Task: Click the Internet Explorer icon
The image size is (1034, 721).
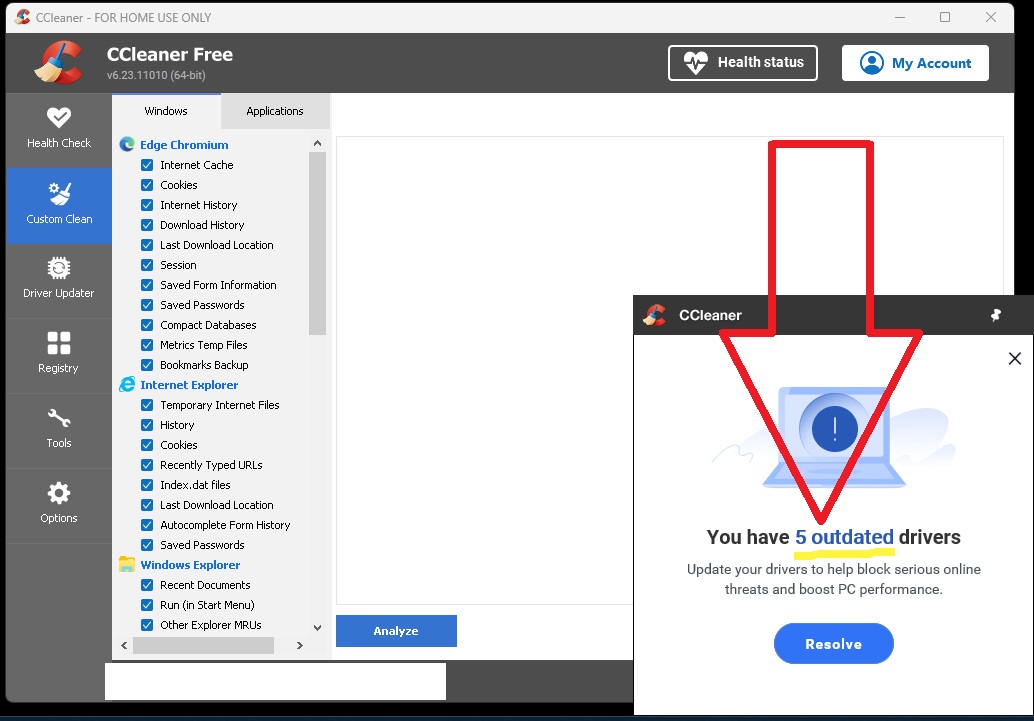Action: pyautogui.click(x=127, y=385)
